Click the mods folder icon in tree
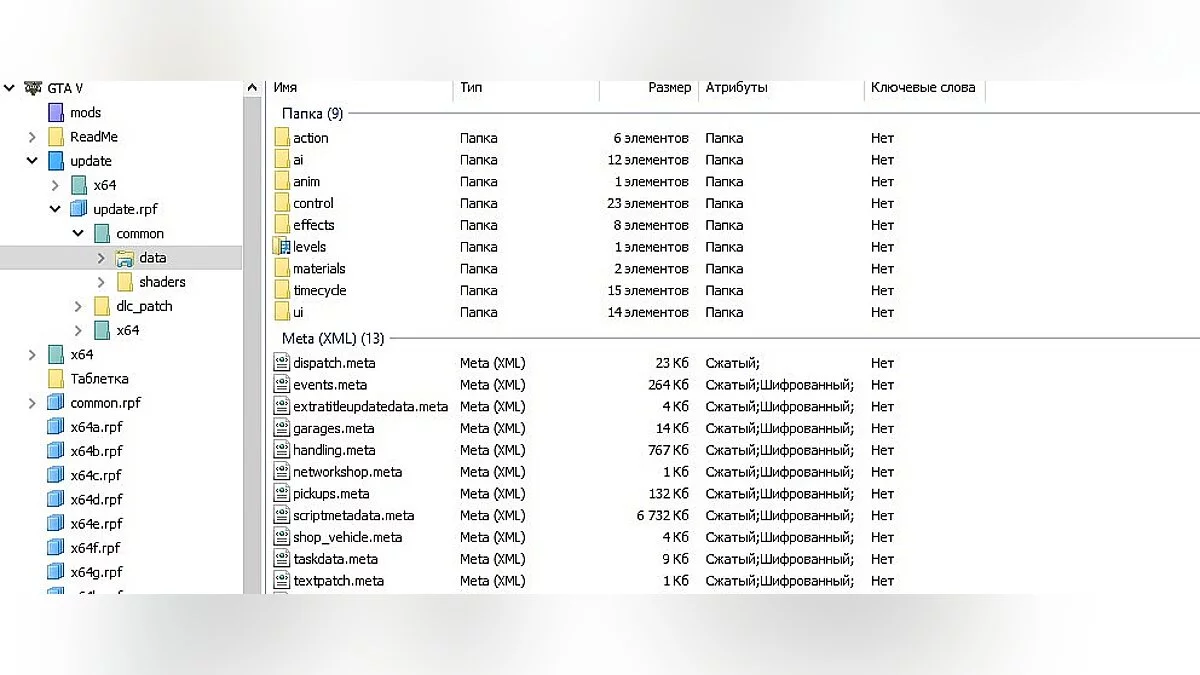The width and height of the screenshot is (1200, 675). (x=56, y=113)
